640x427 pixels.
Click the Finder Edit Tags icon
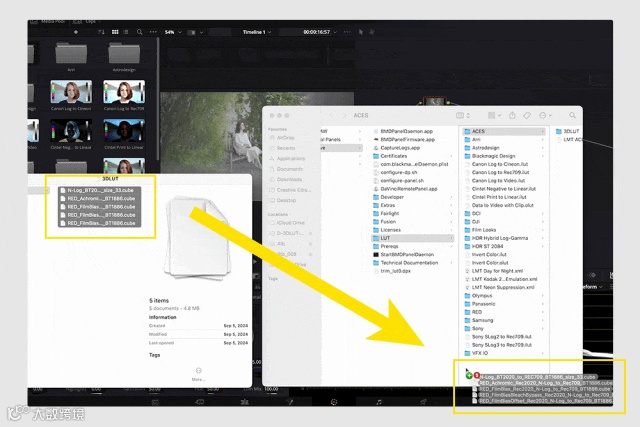point(527,116)
